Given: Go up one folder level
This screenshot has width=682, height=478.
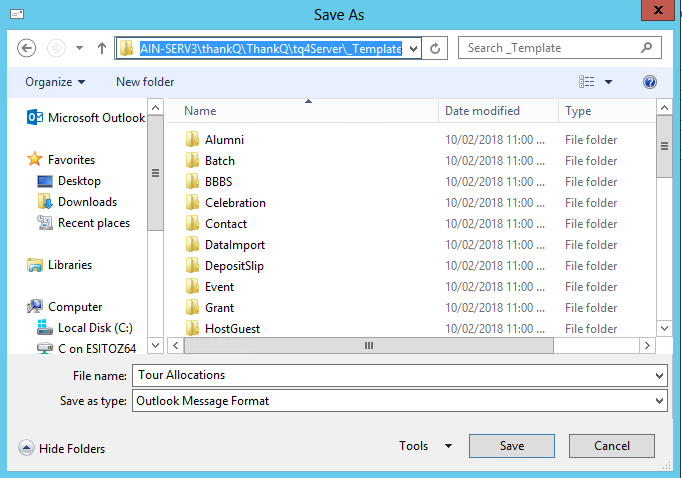Looking at the screenshot, I should pos(102,48).
